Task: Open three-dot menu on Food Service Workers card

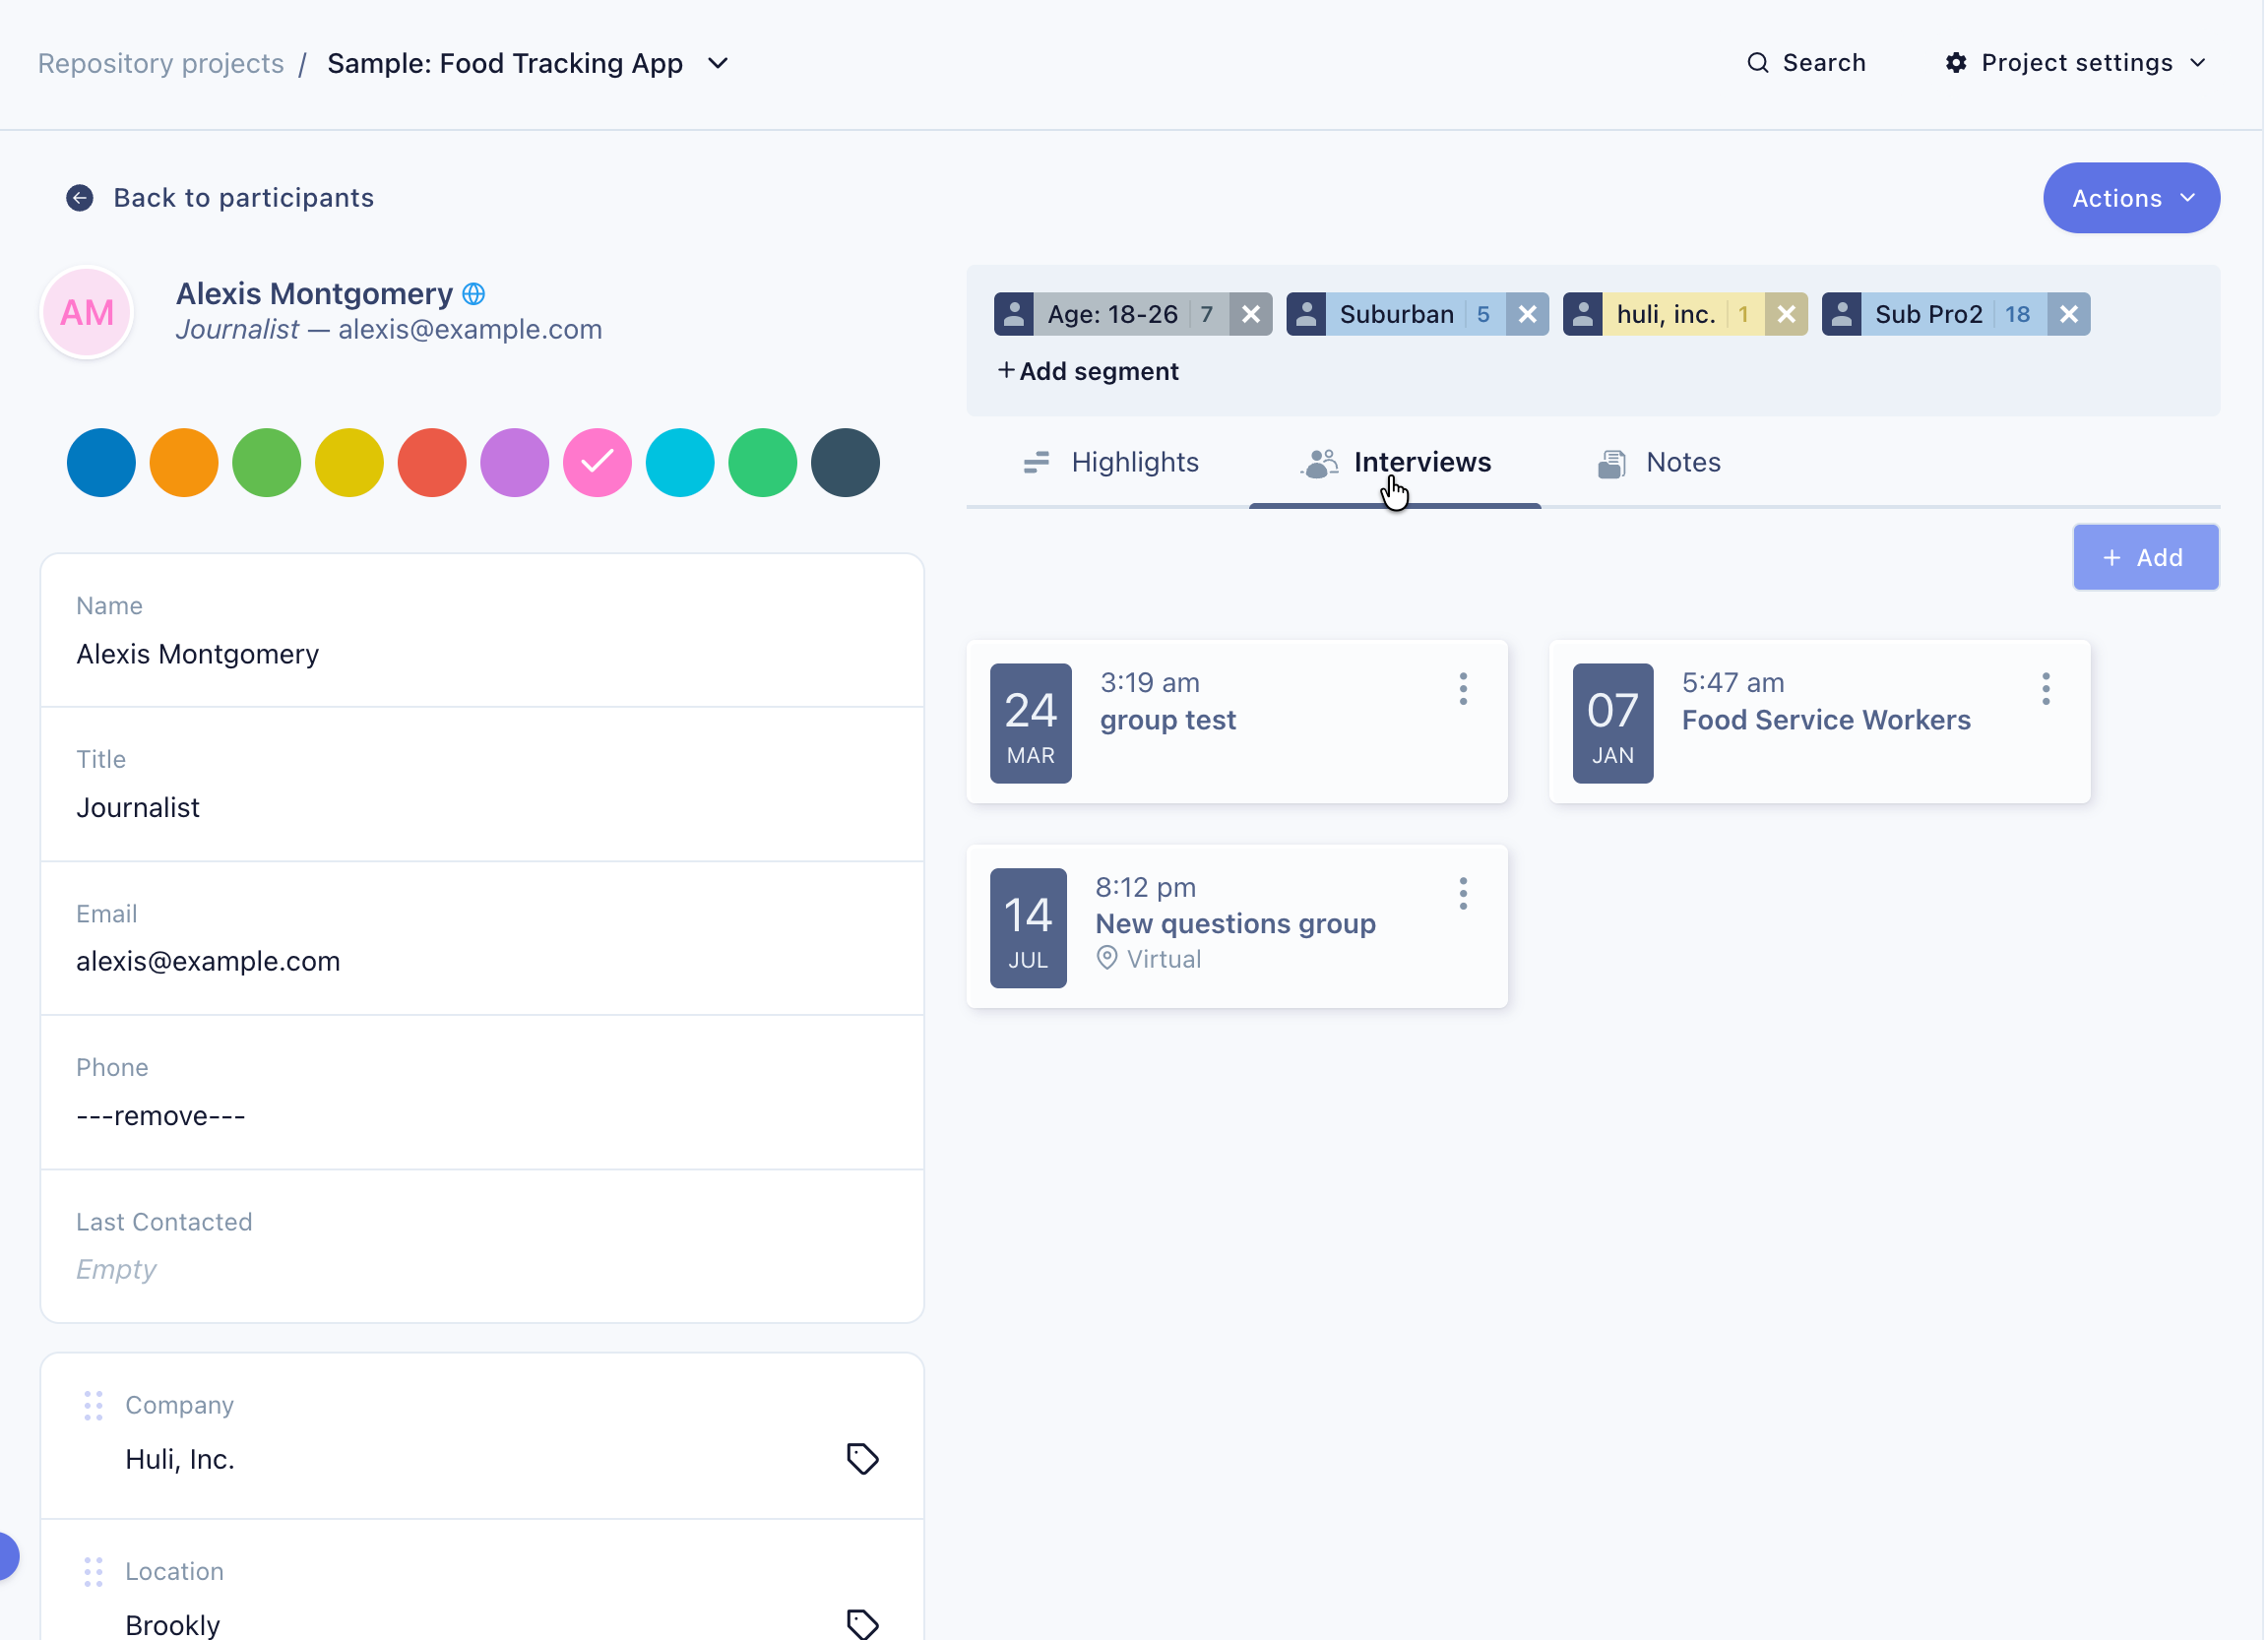Action: coord(2046,689)
